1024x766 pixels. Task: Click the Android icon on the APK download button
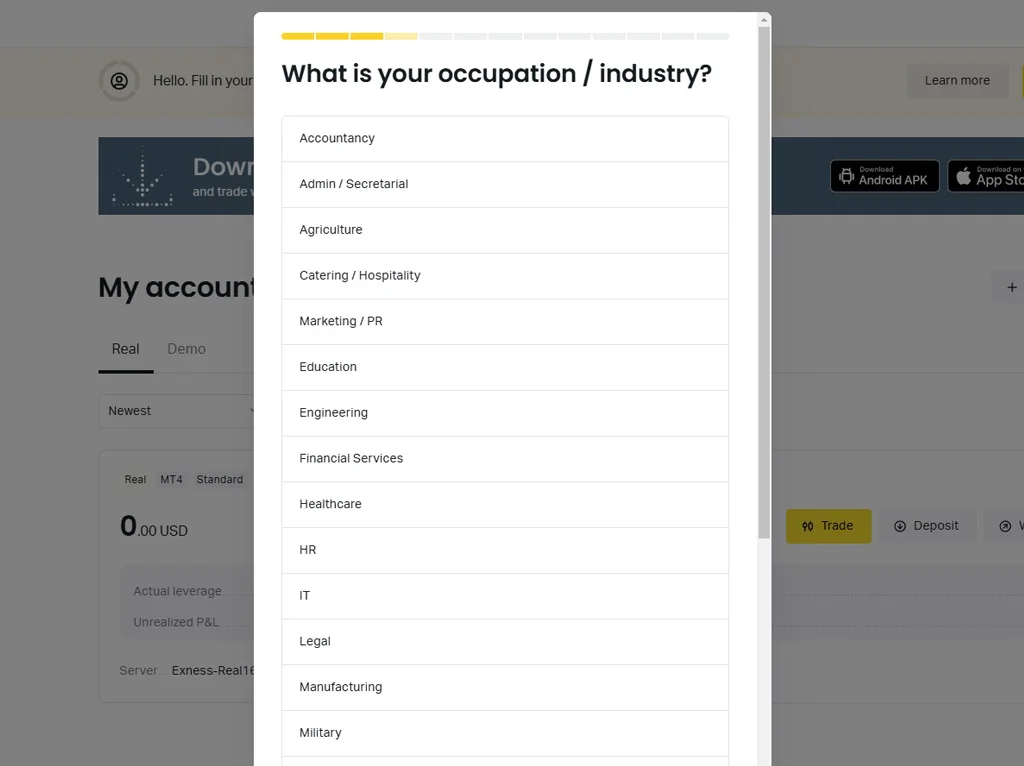point(849,176)
